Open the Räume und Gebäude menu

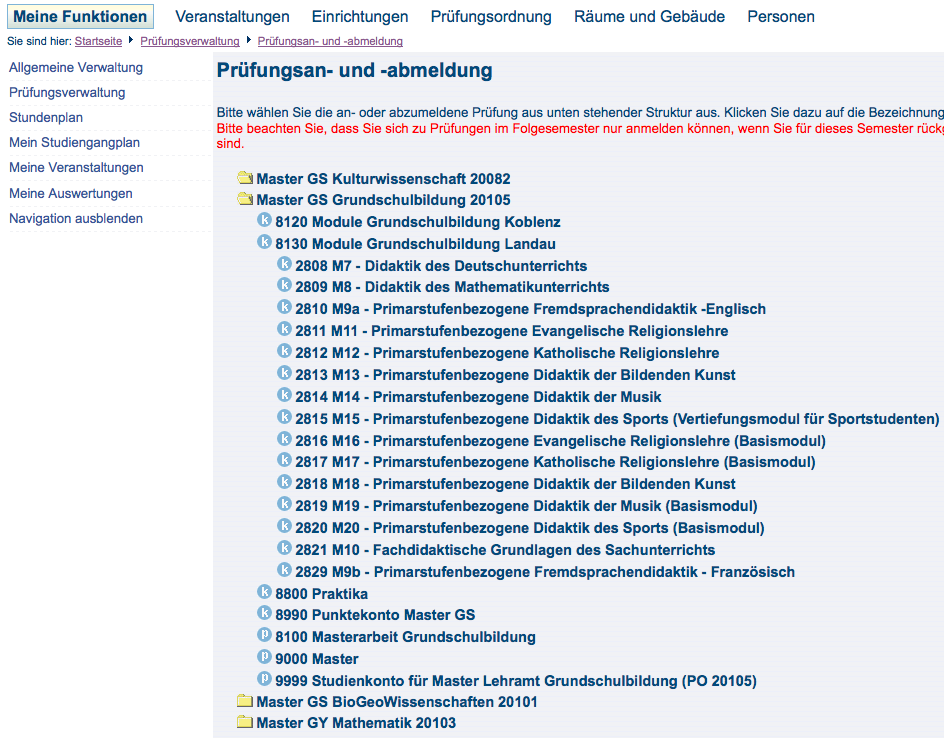point(649,17)
